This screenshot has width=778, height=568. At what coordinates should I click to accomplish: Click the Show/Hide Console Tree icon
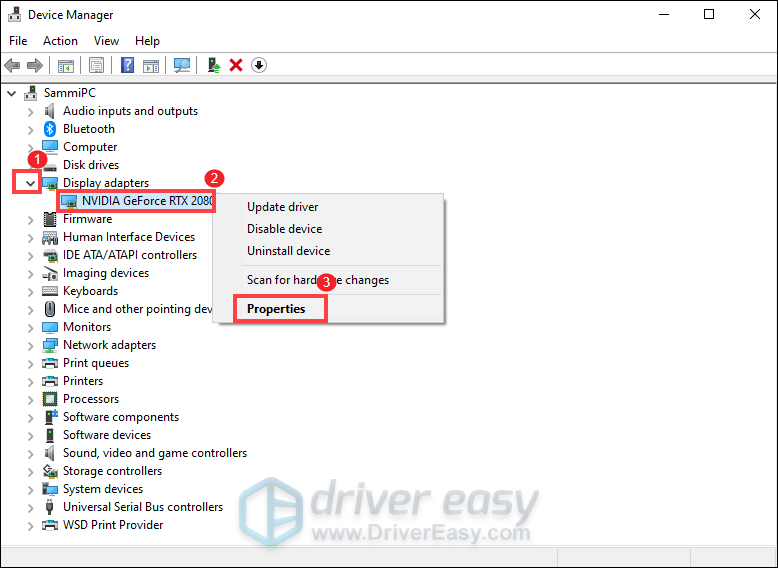click(x=65, y=65)
